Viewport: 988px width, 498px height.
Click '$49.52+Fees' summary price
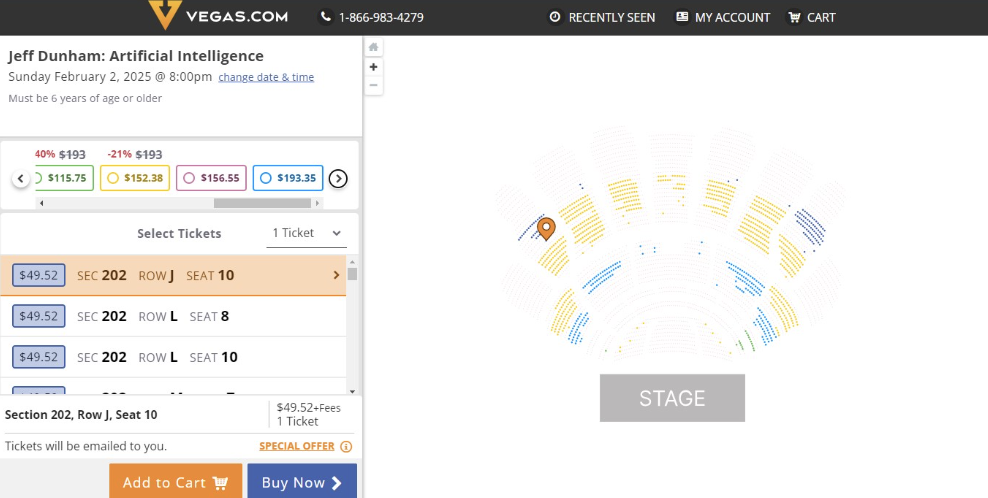pos(309,408)
